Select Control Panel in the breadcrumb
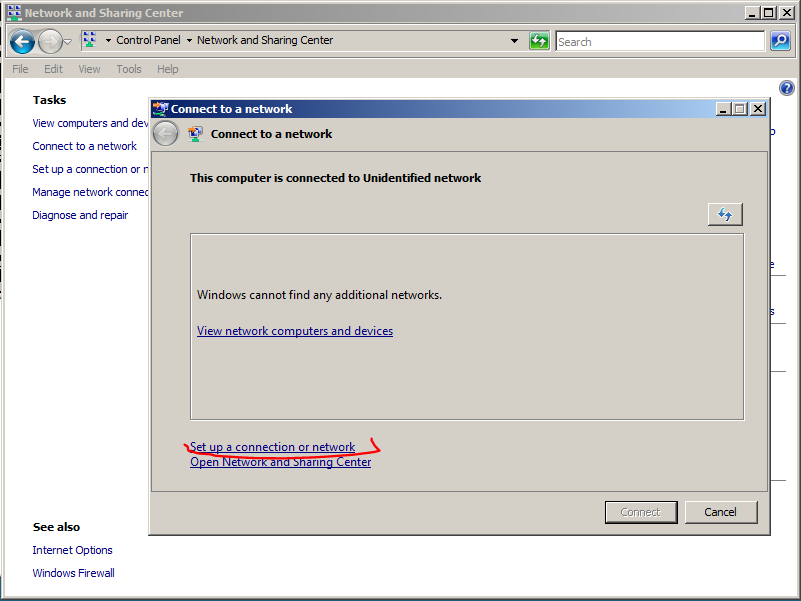Image resolution: width=801 pixels, height=601 pixels. click(x=148, y=40)
